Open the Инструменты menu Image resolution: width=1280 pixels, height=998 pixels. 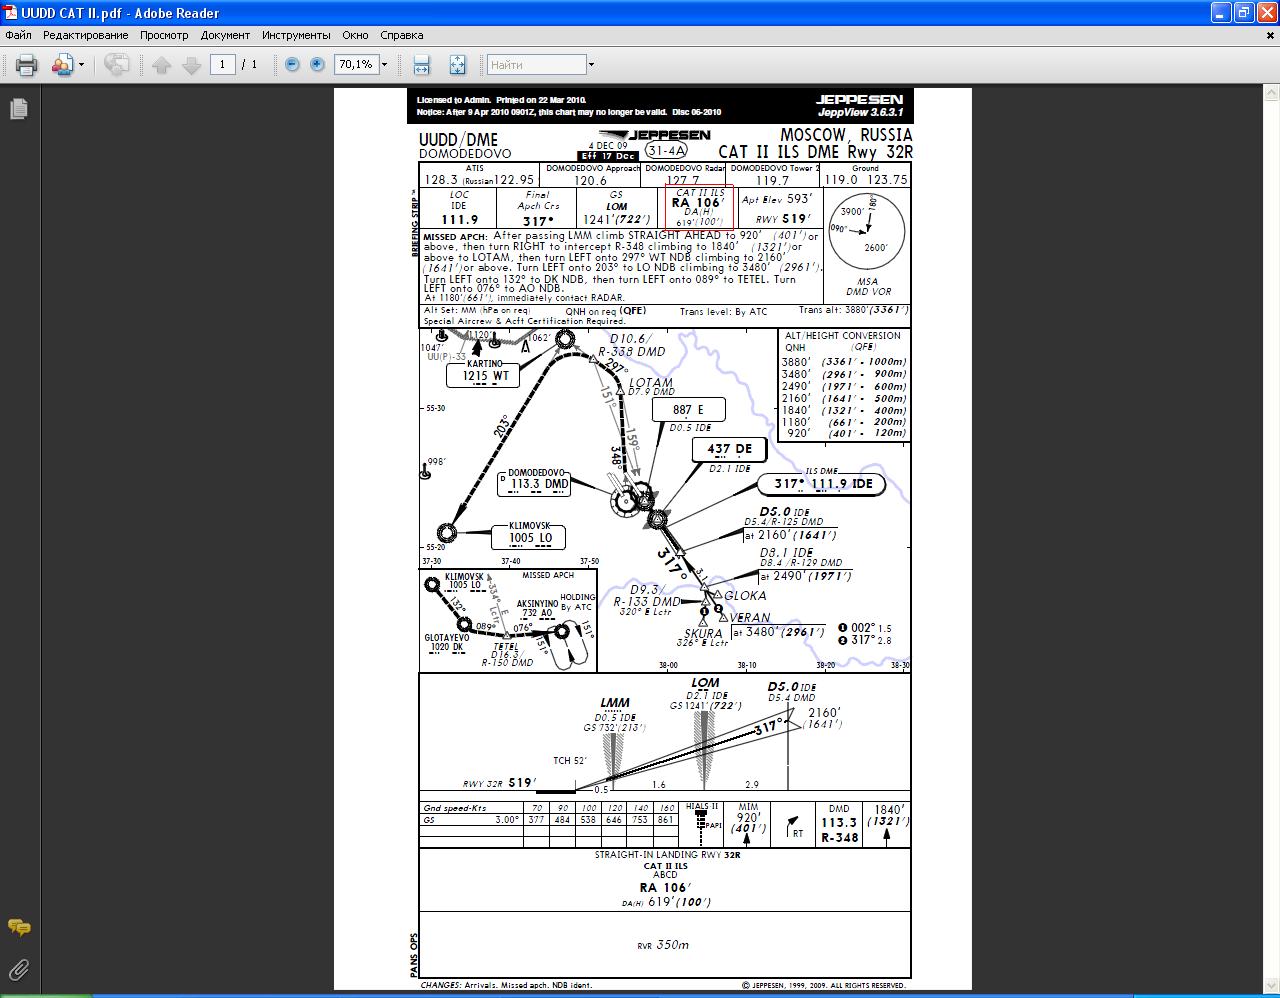[296, 35]
